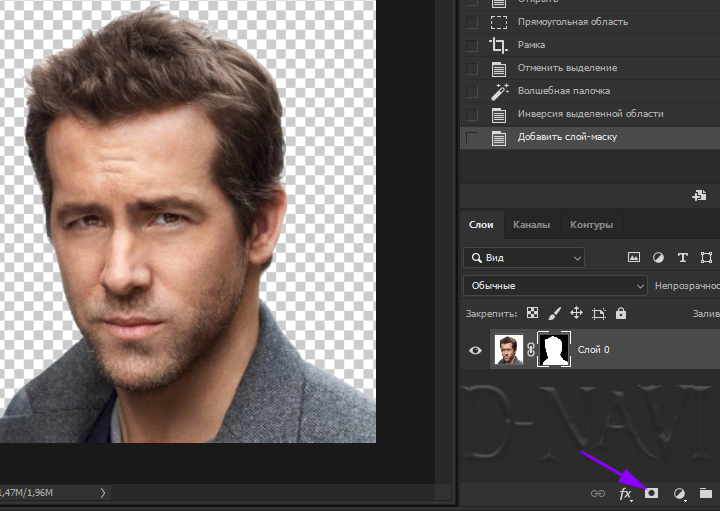Image resolution: width=720 pixels, height=511 pixels.
Task: Lock image pixels brush icon
Action: [555, 313]
